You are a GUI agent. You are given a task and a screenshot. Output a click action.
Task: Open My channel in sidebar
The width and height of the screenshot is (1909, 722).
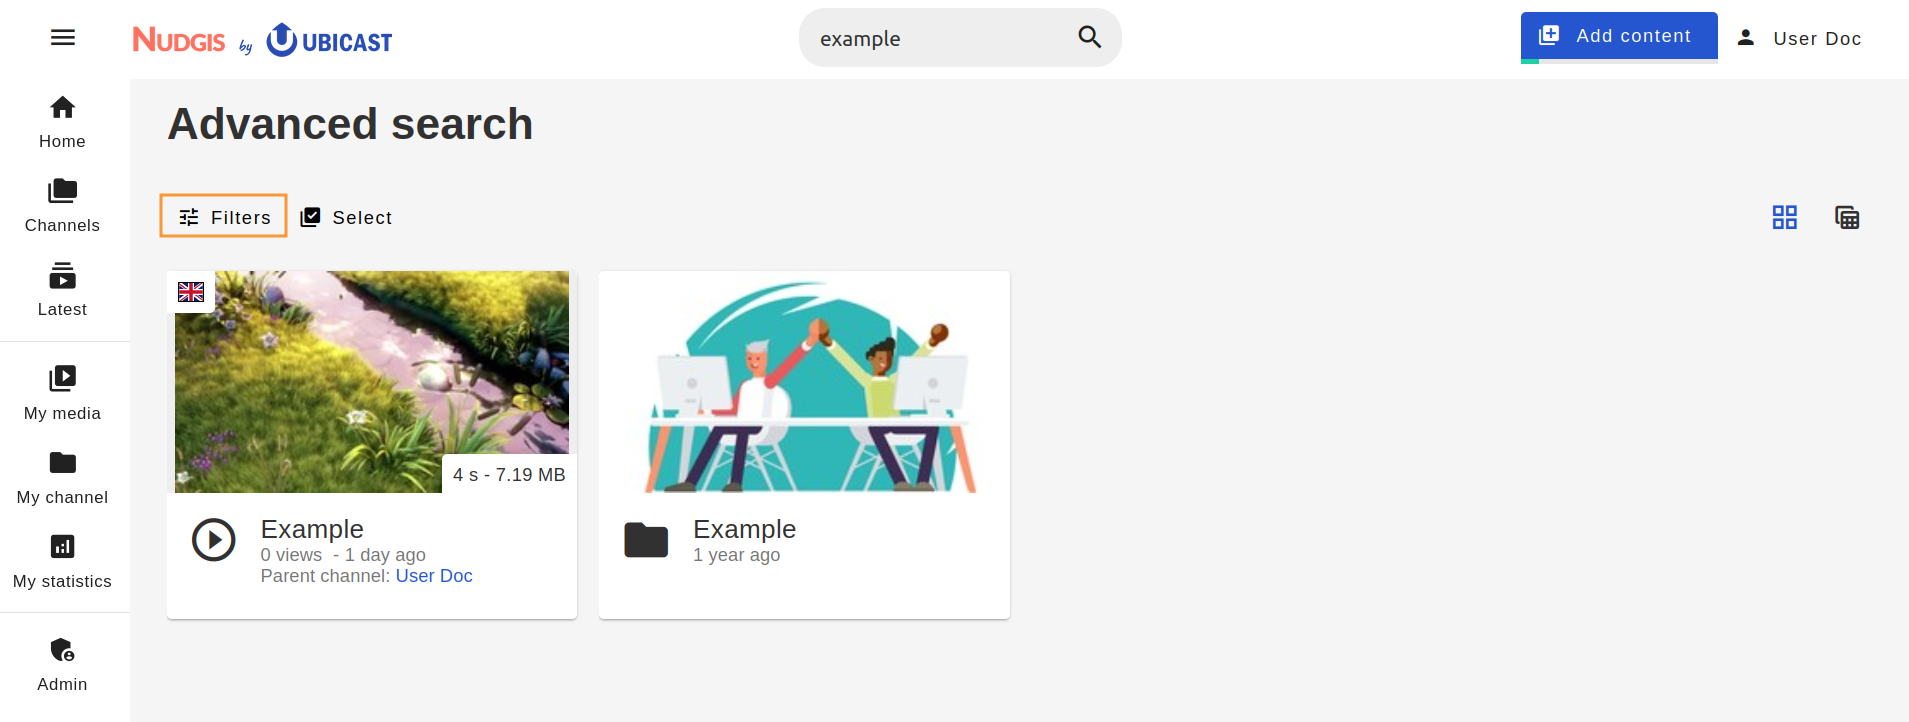(63, 478)
